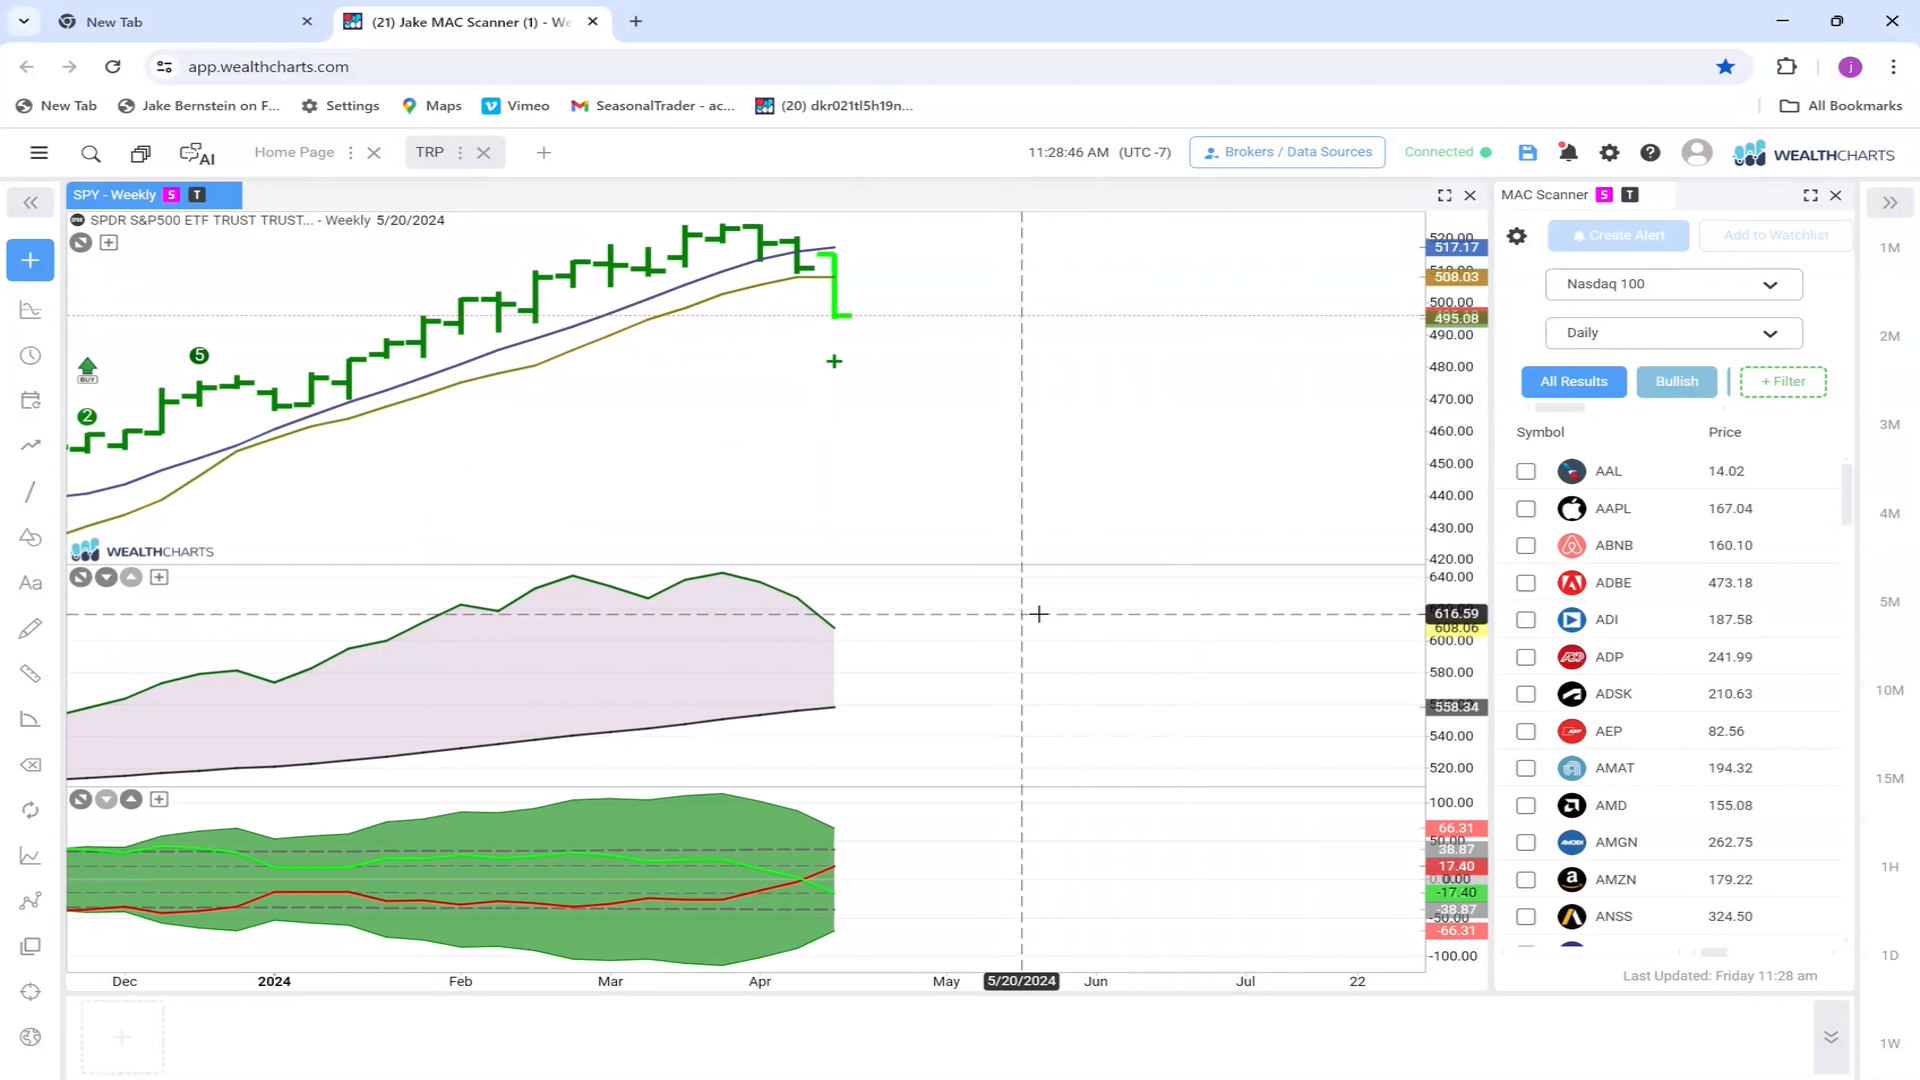The image size is (1920, 1080).
Task: Open the Nasdaq 100 list dropdown
Action: click(1673, 284)
